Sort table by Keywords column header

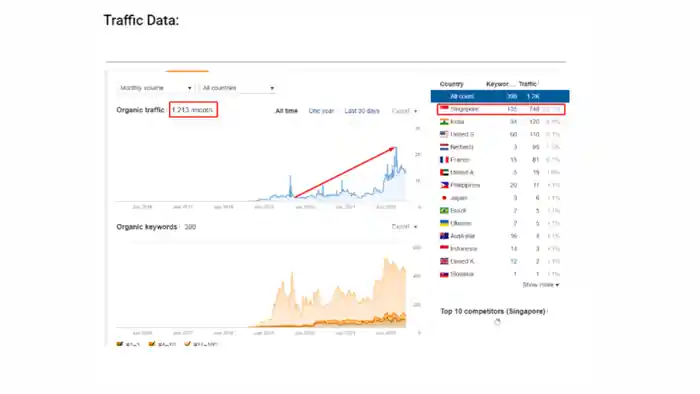point(500,84)
